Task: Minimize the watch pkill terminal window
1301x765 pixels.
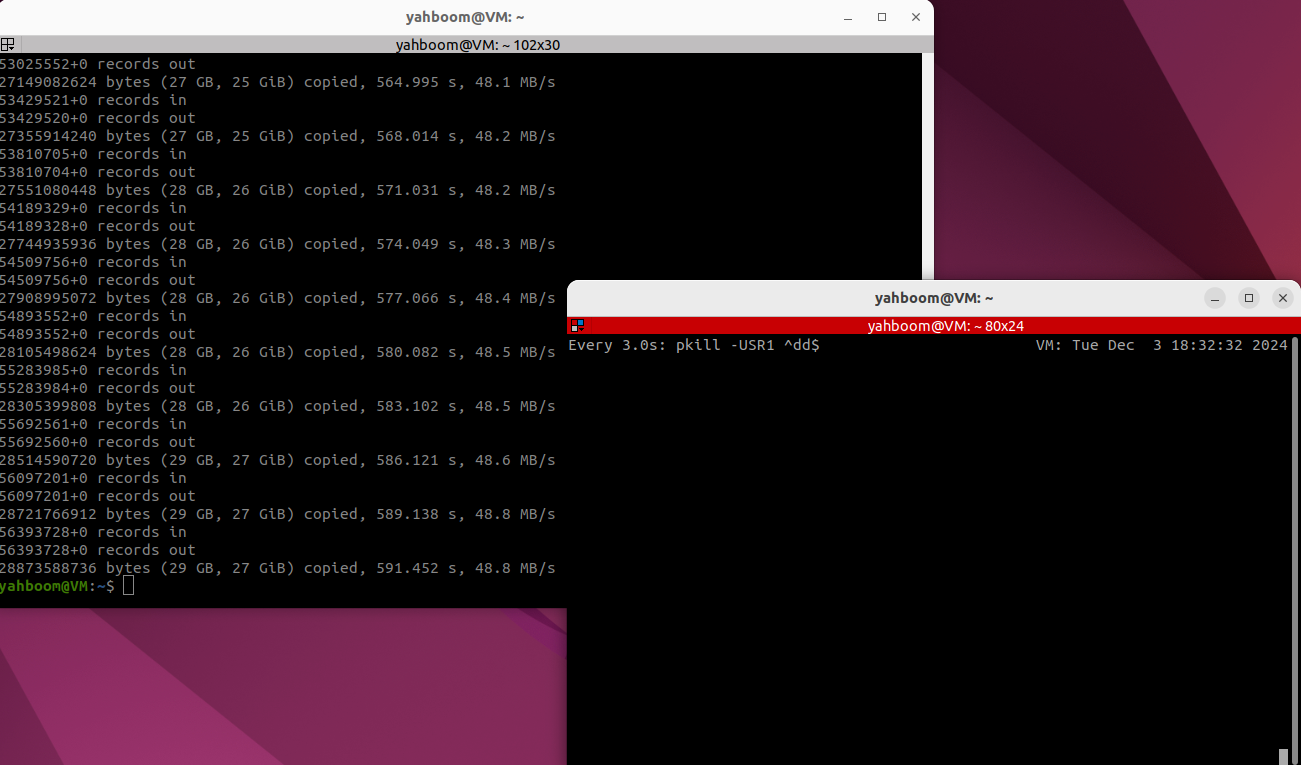Action: pos(1215,298)
